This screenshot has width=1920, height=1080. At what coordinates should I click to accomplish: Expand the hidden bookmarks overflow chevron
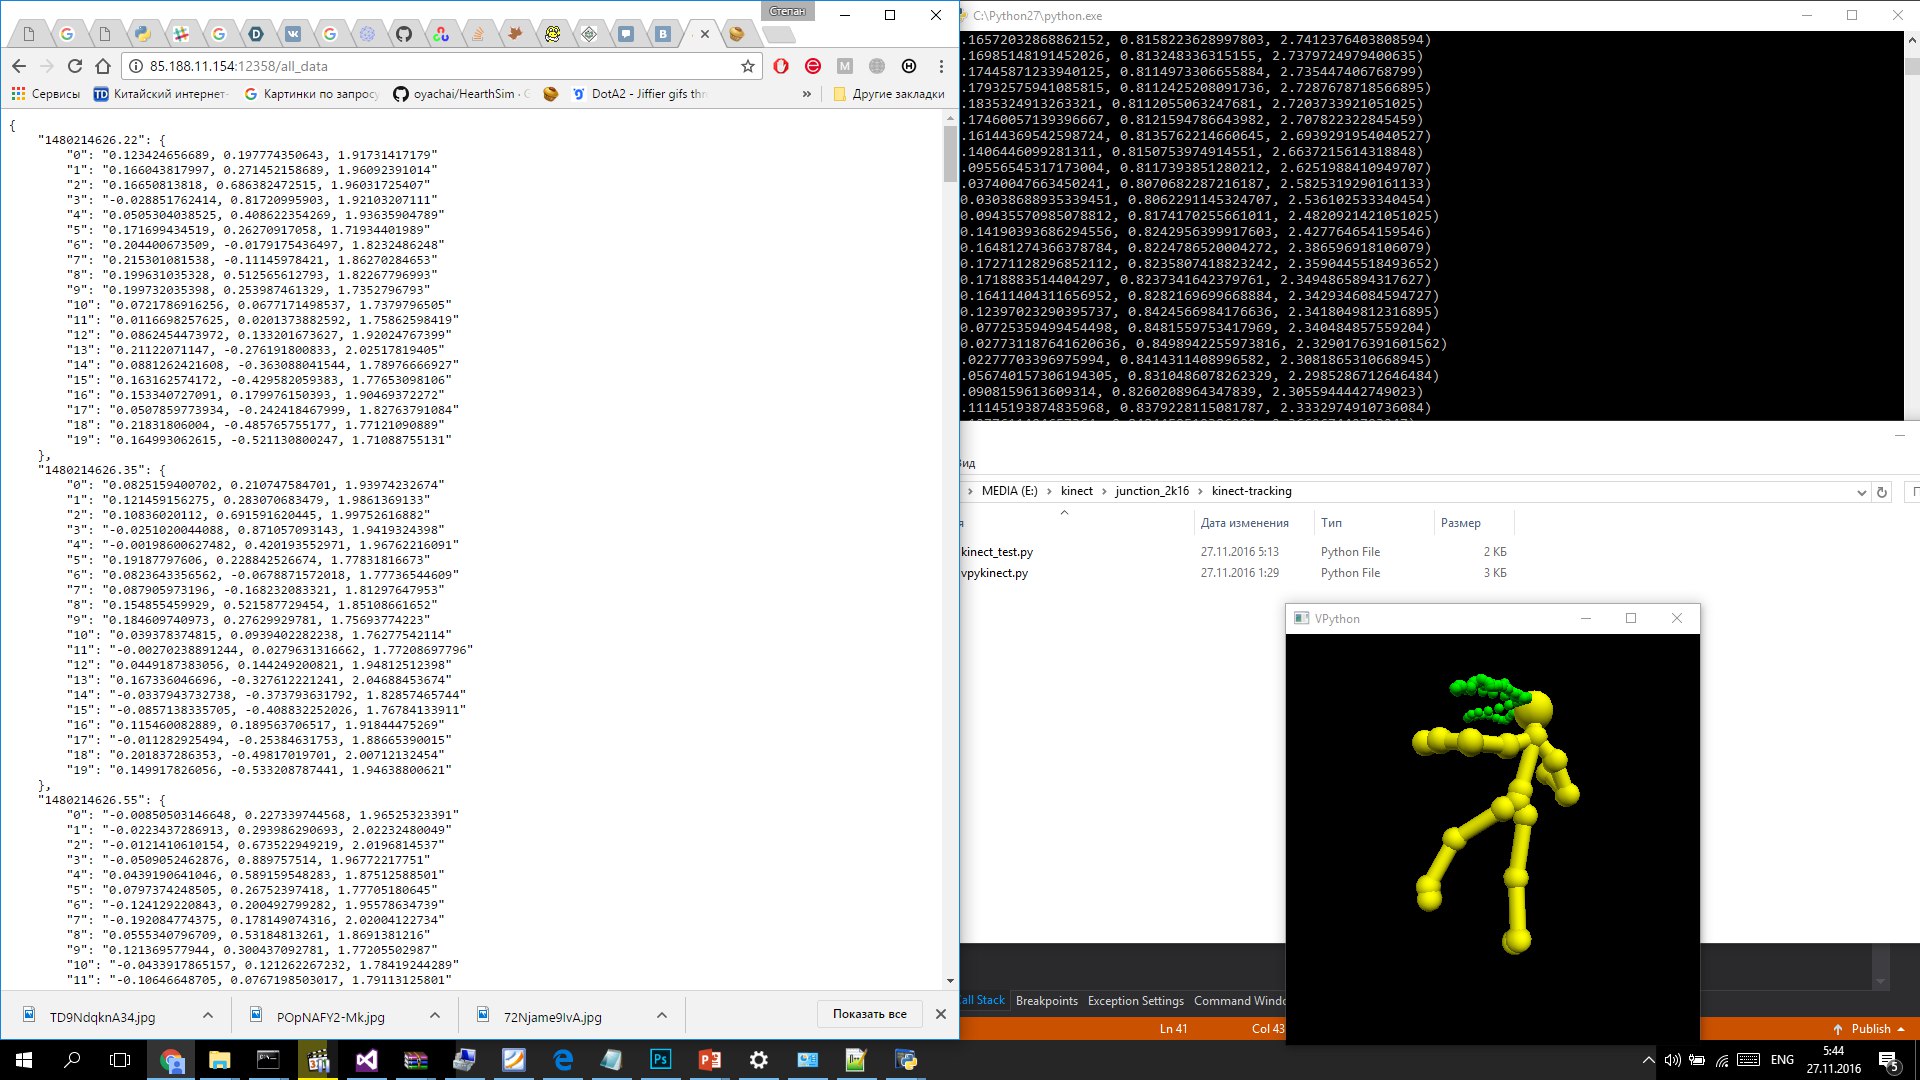click(806, 94)
